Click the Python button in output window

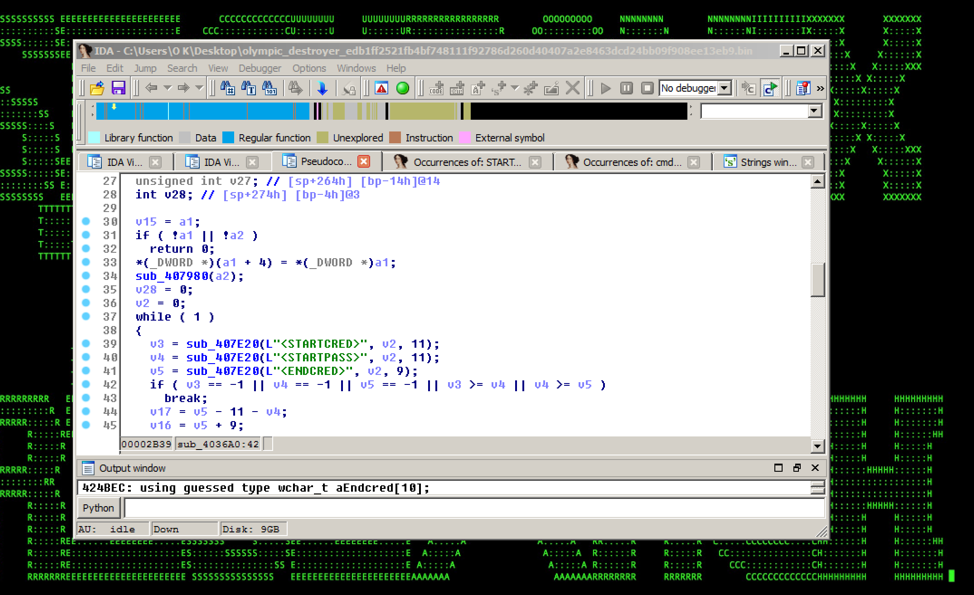tap(98, 508)
